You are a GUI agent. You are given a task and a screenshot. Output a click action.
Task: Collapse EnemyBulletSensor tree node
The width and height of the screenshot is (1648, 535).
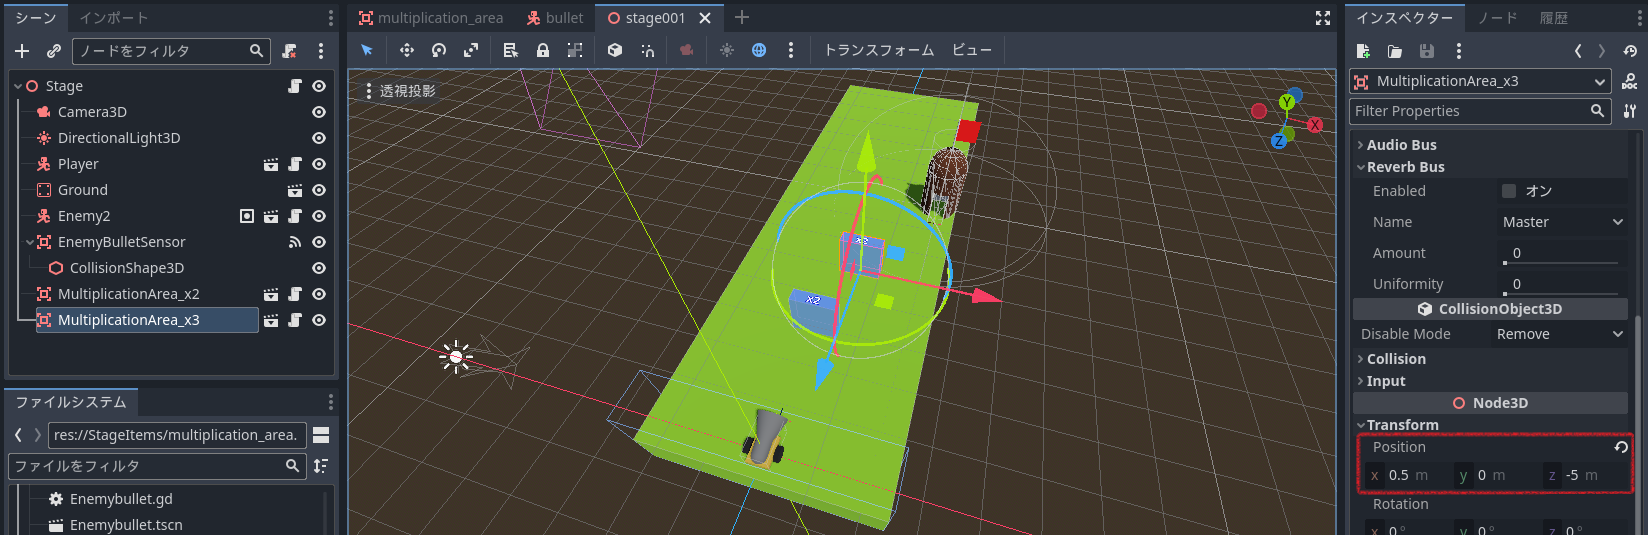coord(29,242)
